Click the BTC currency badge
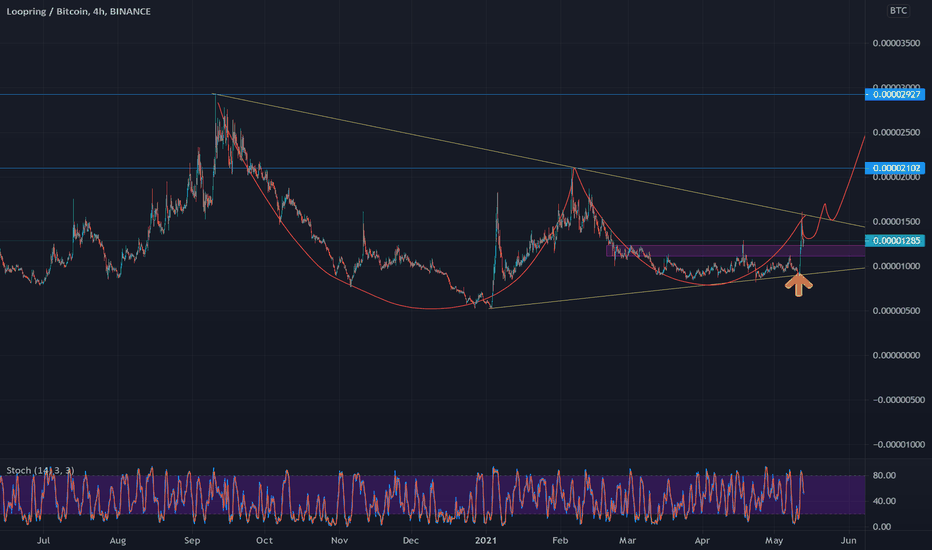 [898, 11]
